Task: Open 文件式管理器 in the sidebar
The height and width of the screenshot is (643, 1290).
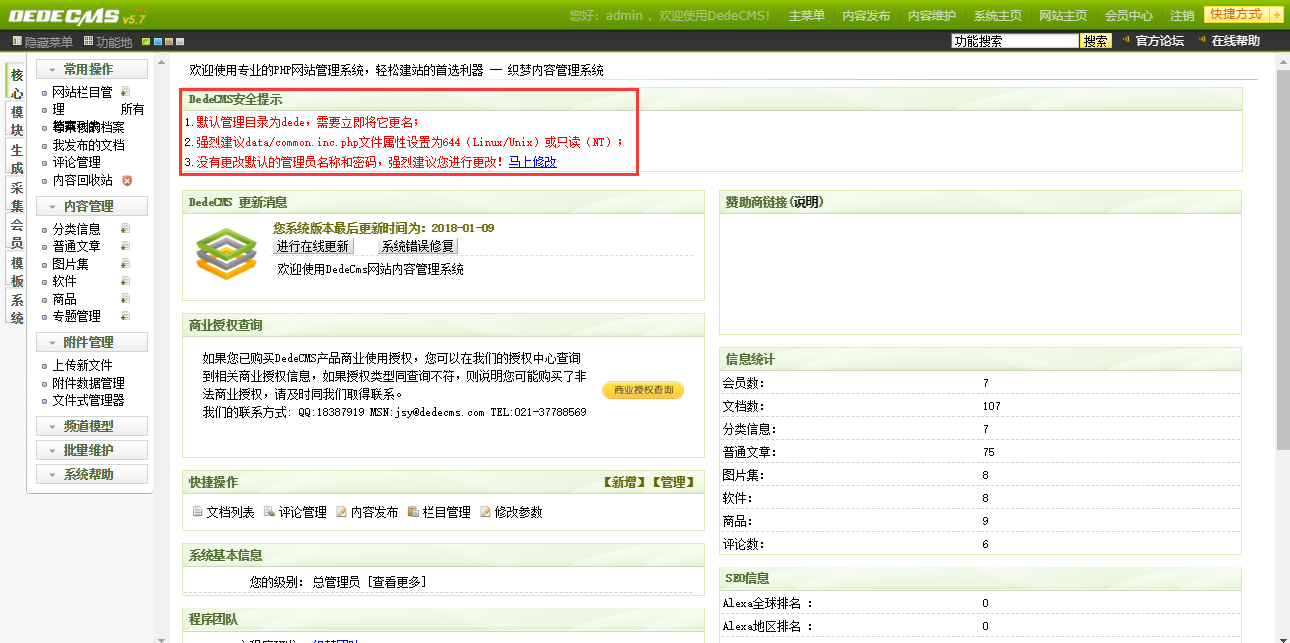Action: (x=89, y=400)
